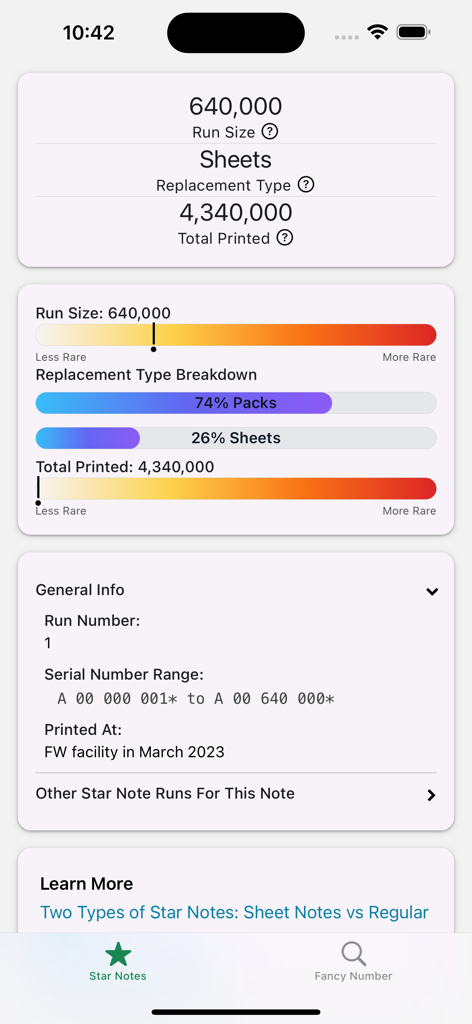Tap the home indicator bar
This screenshot has height=1024, width=472.
[236, 1012]
